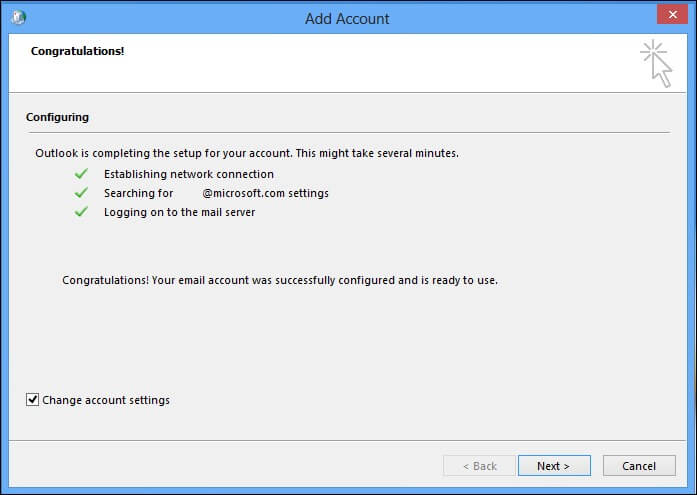Click the Next > button

[x=554, y=466]
